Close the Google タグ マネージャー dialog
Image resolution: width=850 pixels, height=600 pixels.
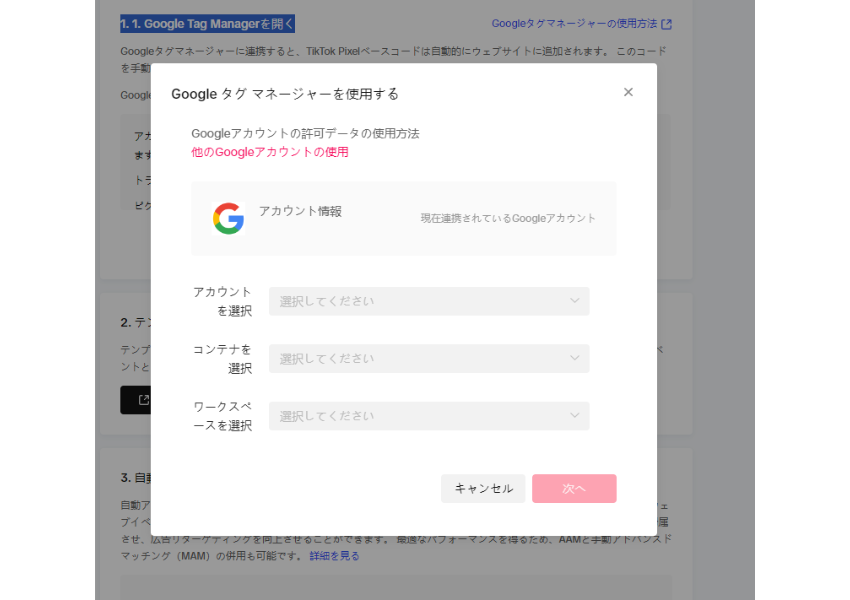(x=628, y=92)
